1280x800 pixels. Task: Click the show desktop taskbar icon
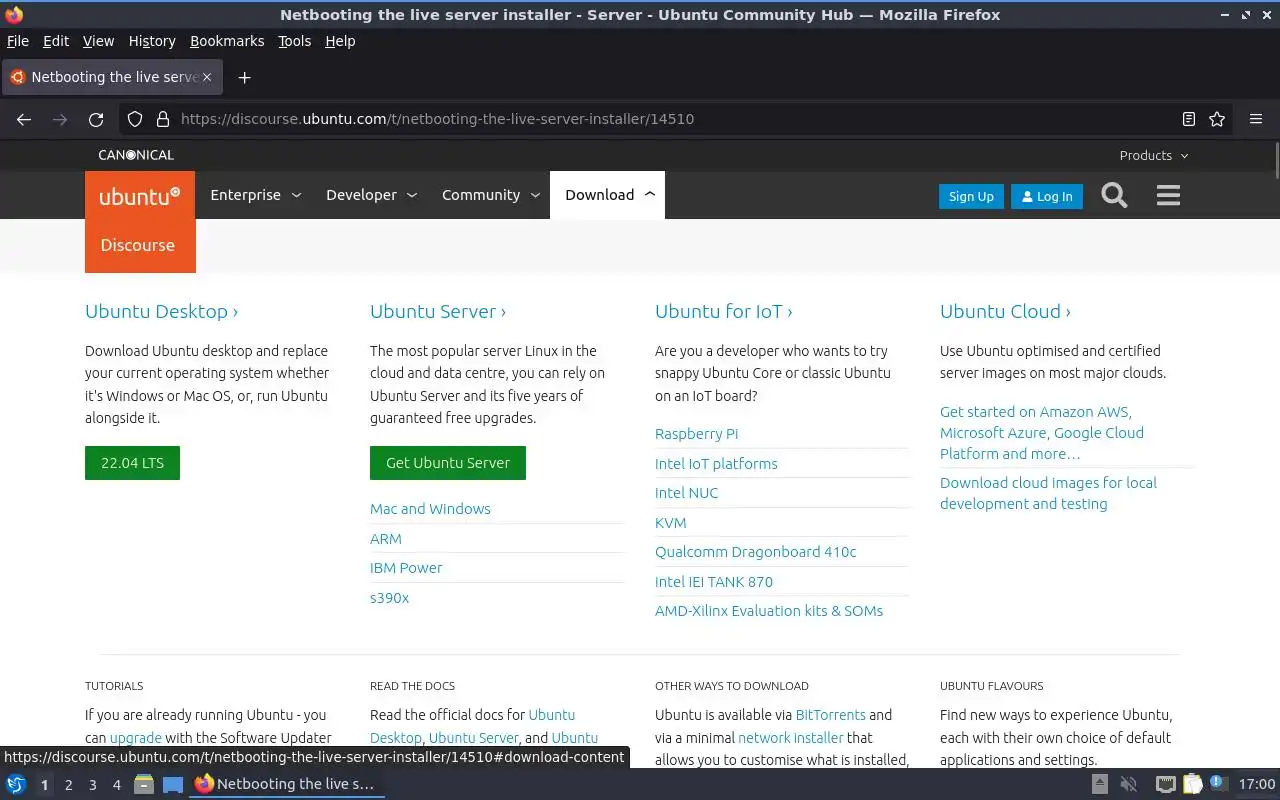pos(173,784)
